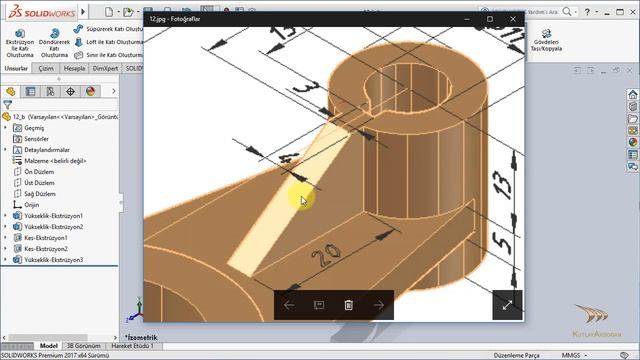Screen dimensions: 640x360
Task: Switch to the 3B Görünüm tab
Action: tap(84, 346)
